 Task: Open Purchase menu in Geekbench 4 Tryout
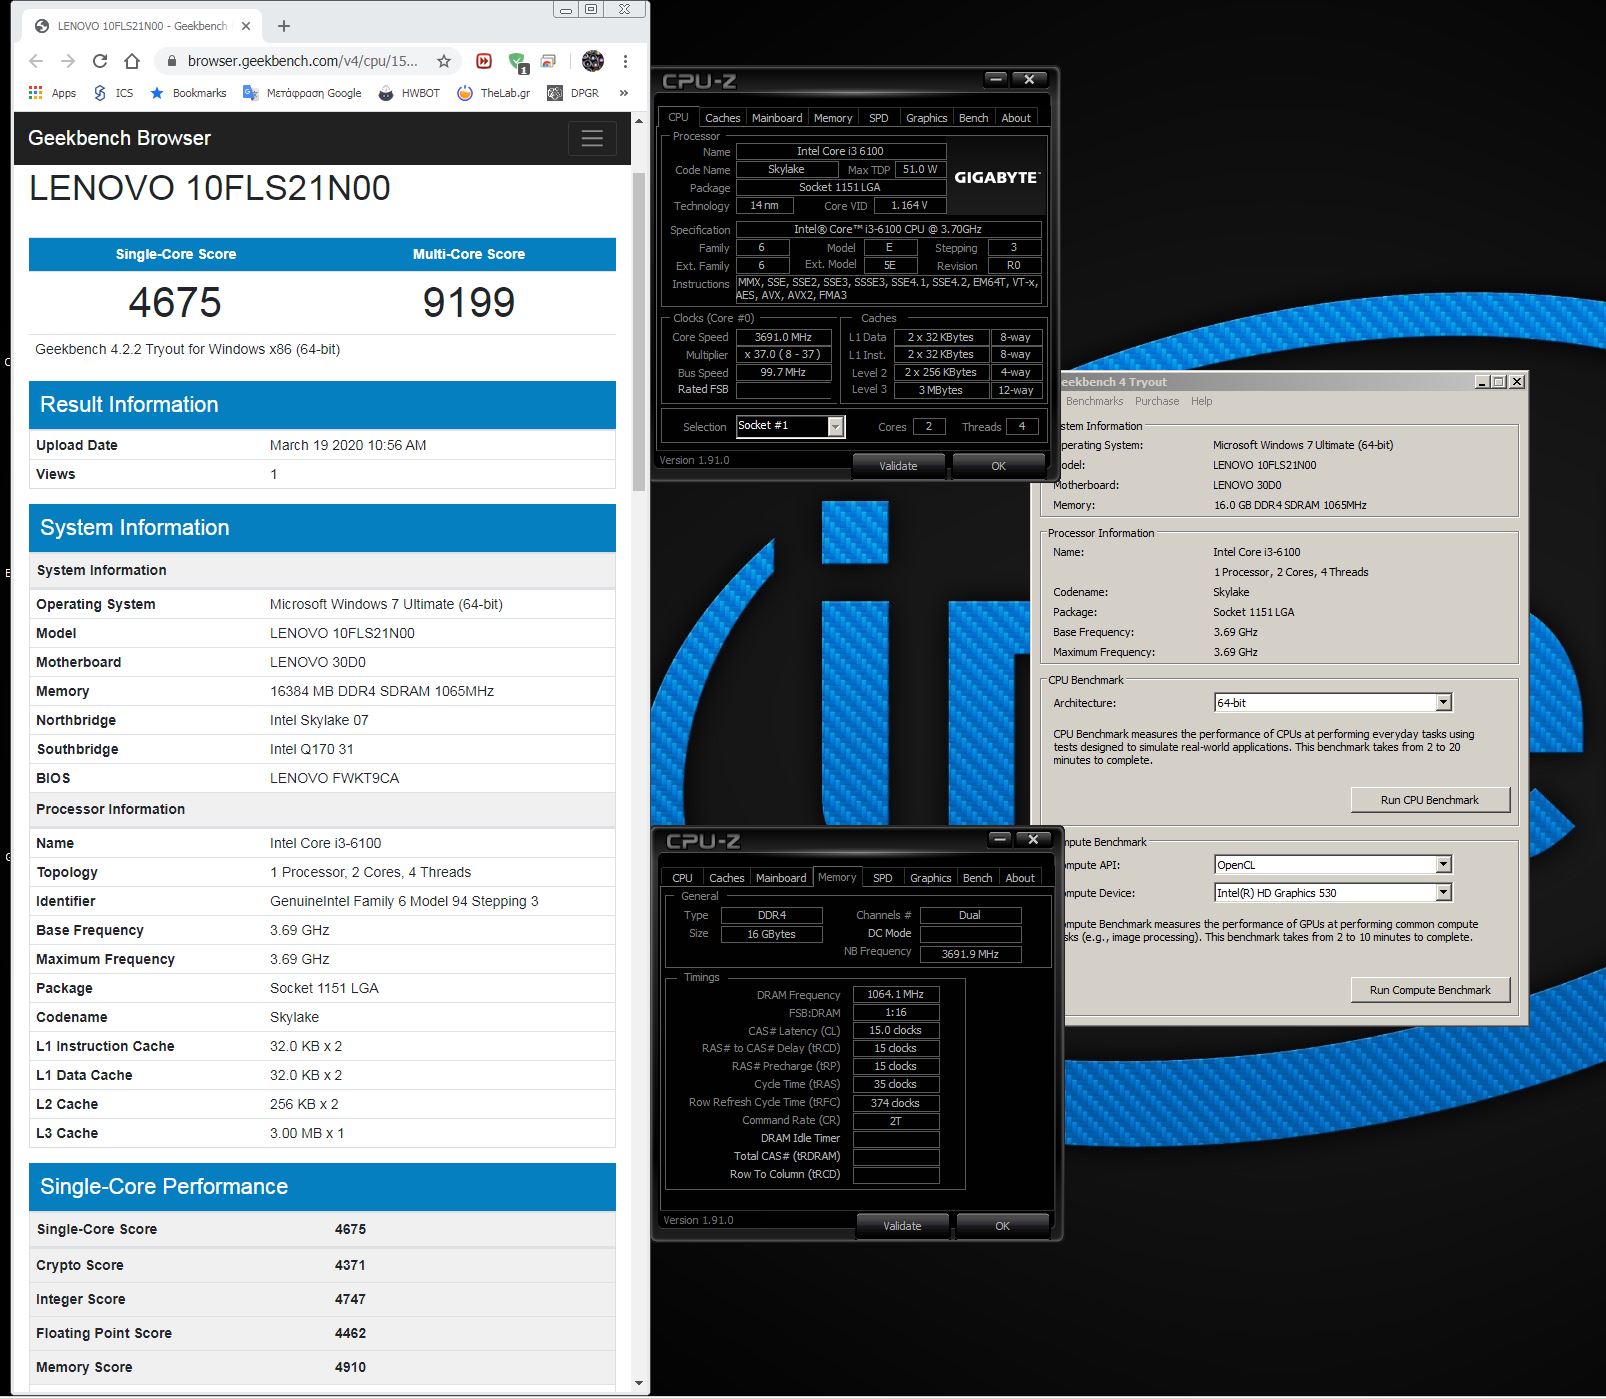pyautogui.click(x=1157, y=401)
